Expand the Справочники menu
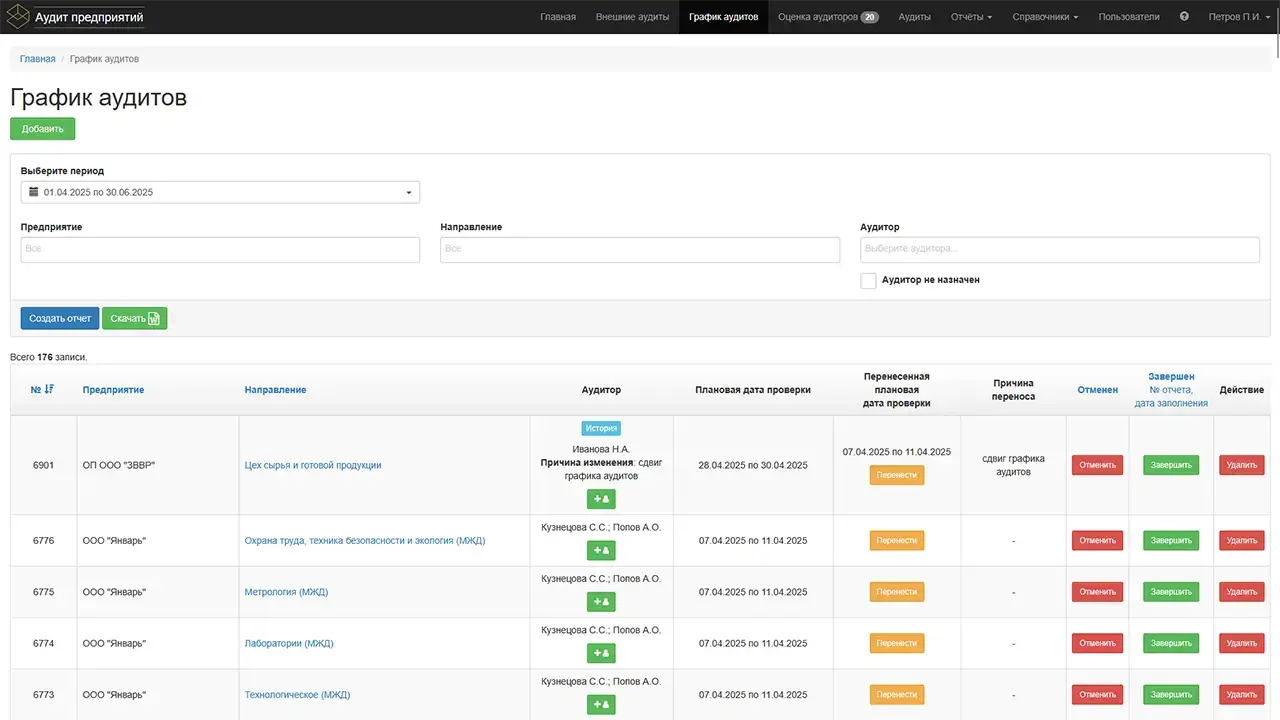The image size is (1280, 720). pyautogui.click(x=1045, y=17)
